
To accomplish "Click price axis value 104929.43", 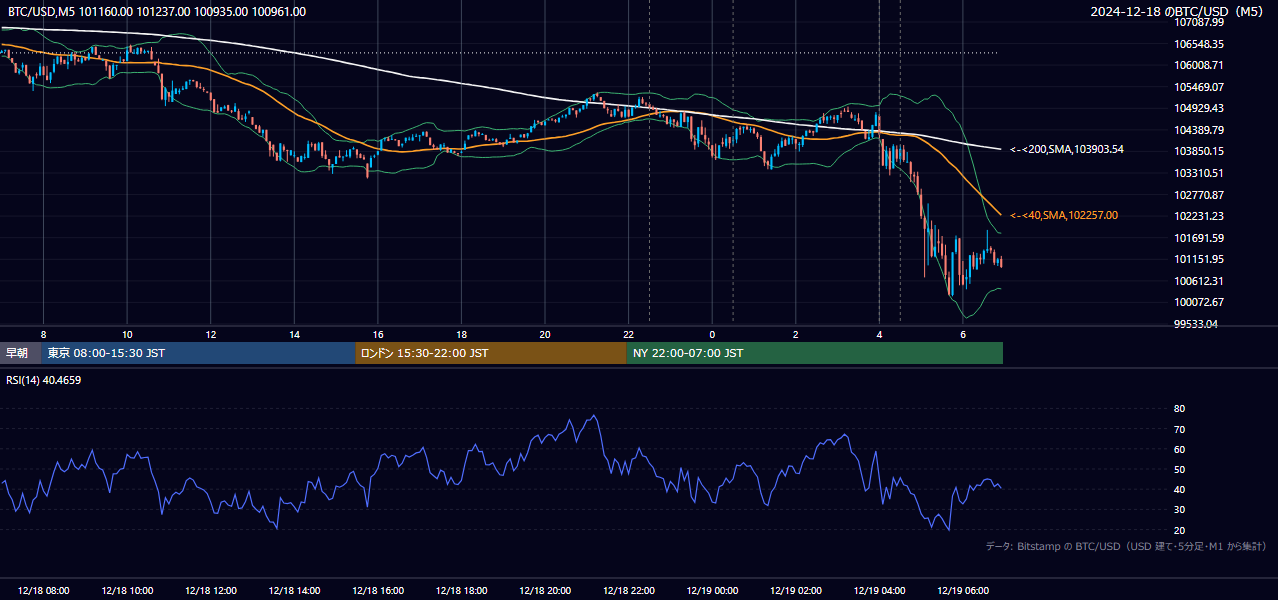I will 1199,108.
